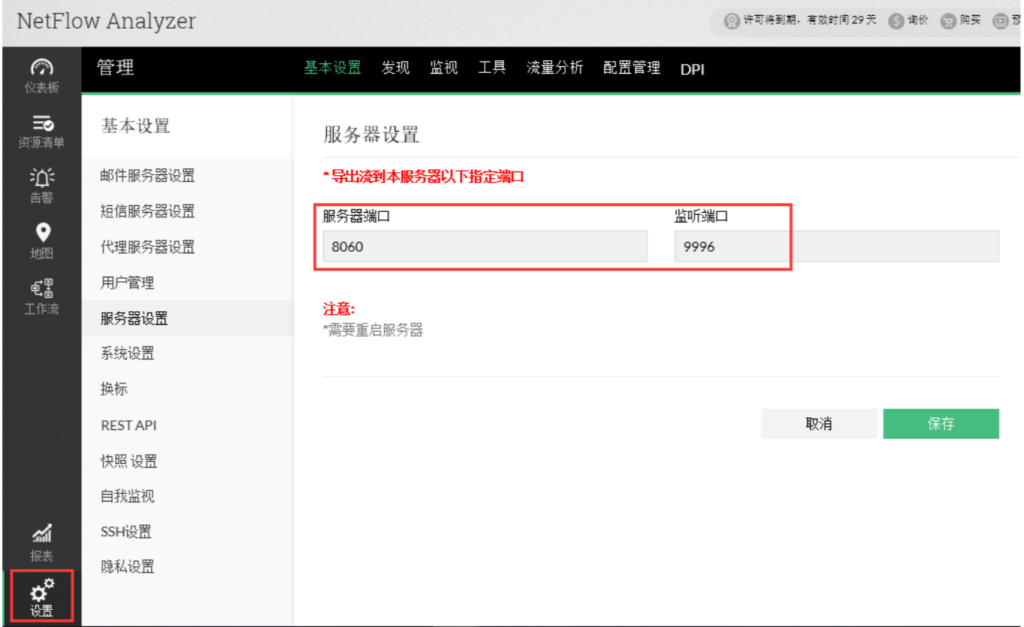Click the 基本设置 sidebar heading
Screen dimensions: 1024x627
click(136, 126)
